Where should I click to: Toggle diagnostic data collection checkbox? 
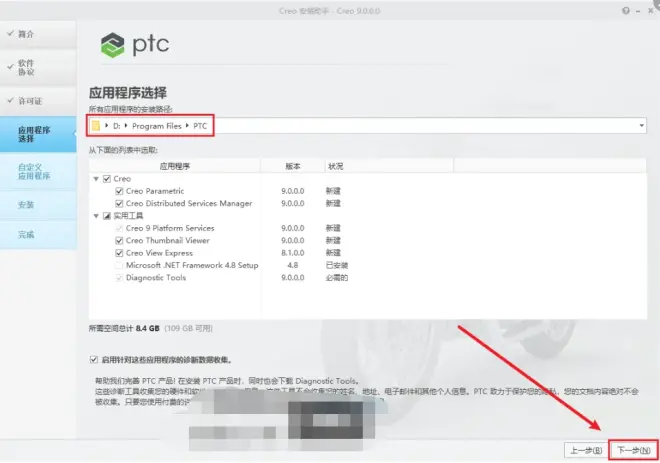(94, 359)
